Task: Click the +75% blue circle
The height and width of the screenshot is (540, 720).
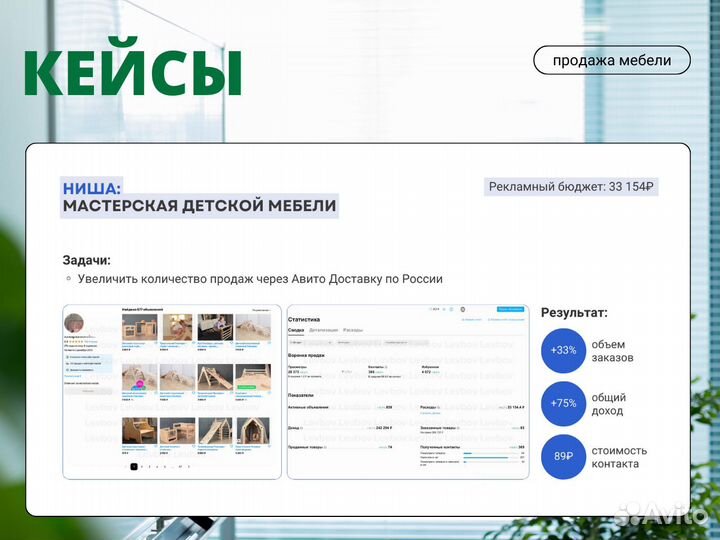Action: pos(563,403)
